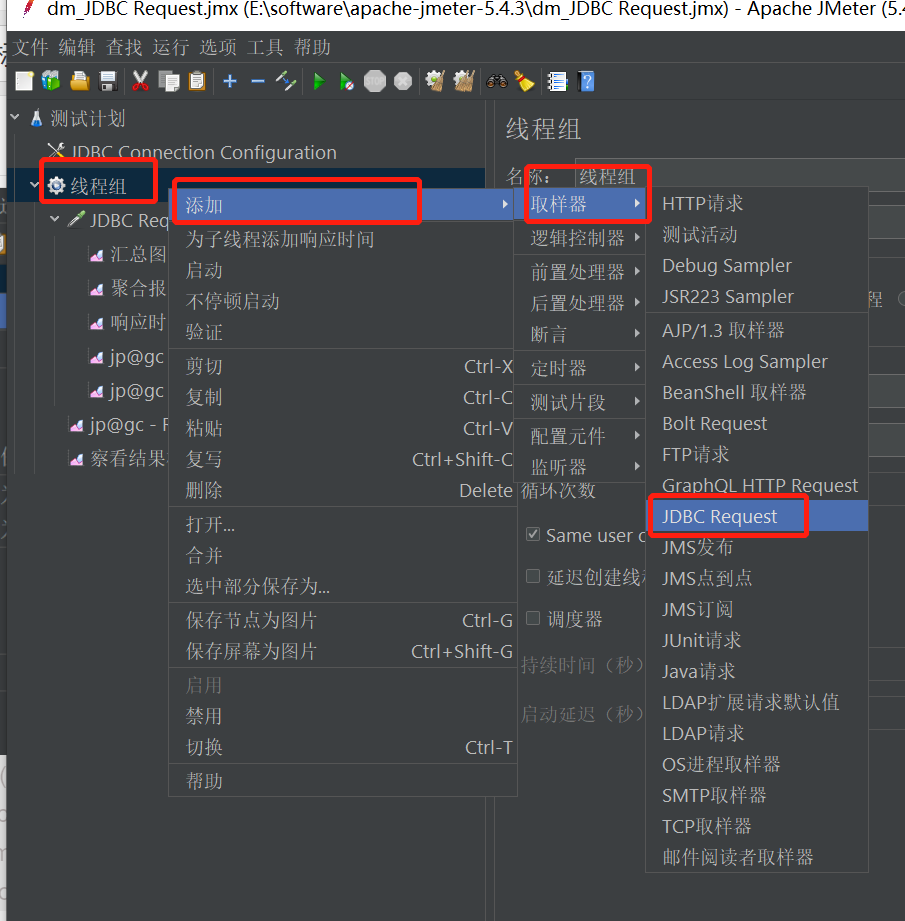The image size is (905, 921).
Task: Open the 编辑 menu
Action: (x=77, y=47)
